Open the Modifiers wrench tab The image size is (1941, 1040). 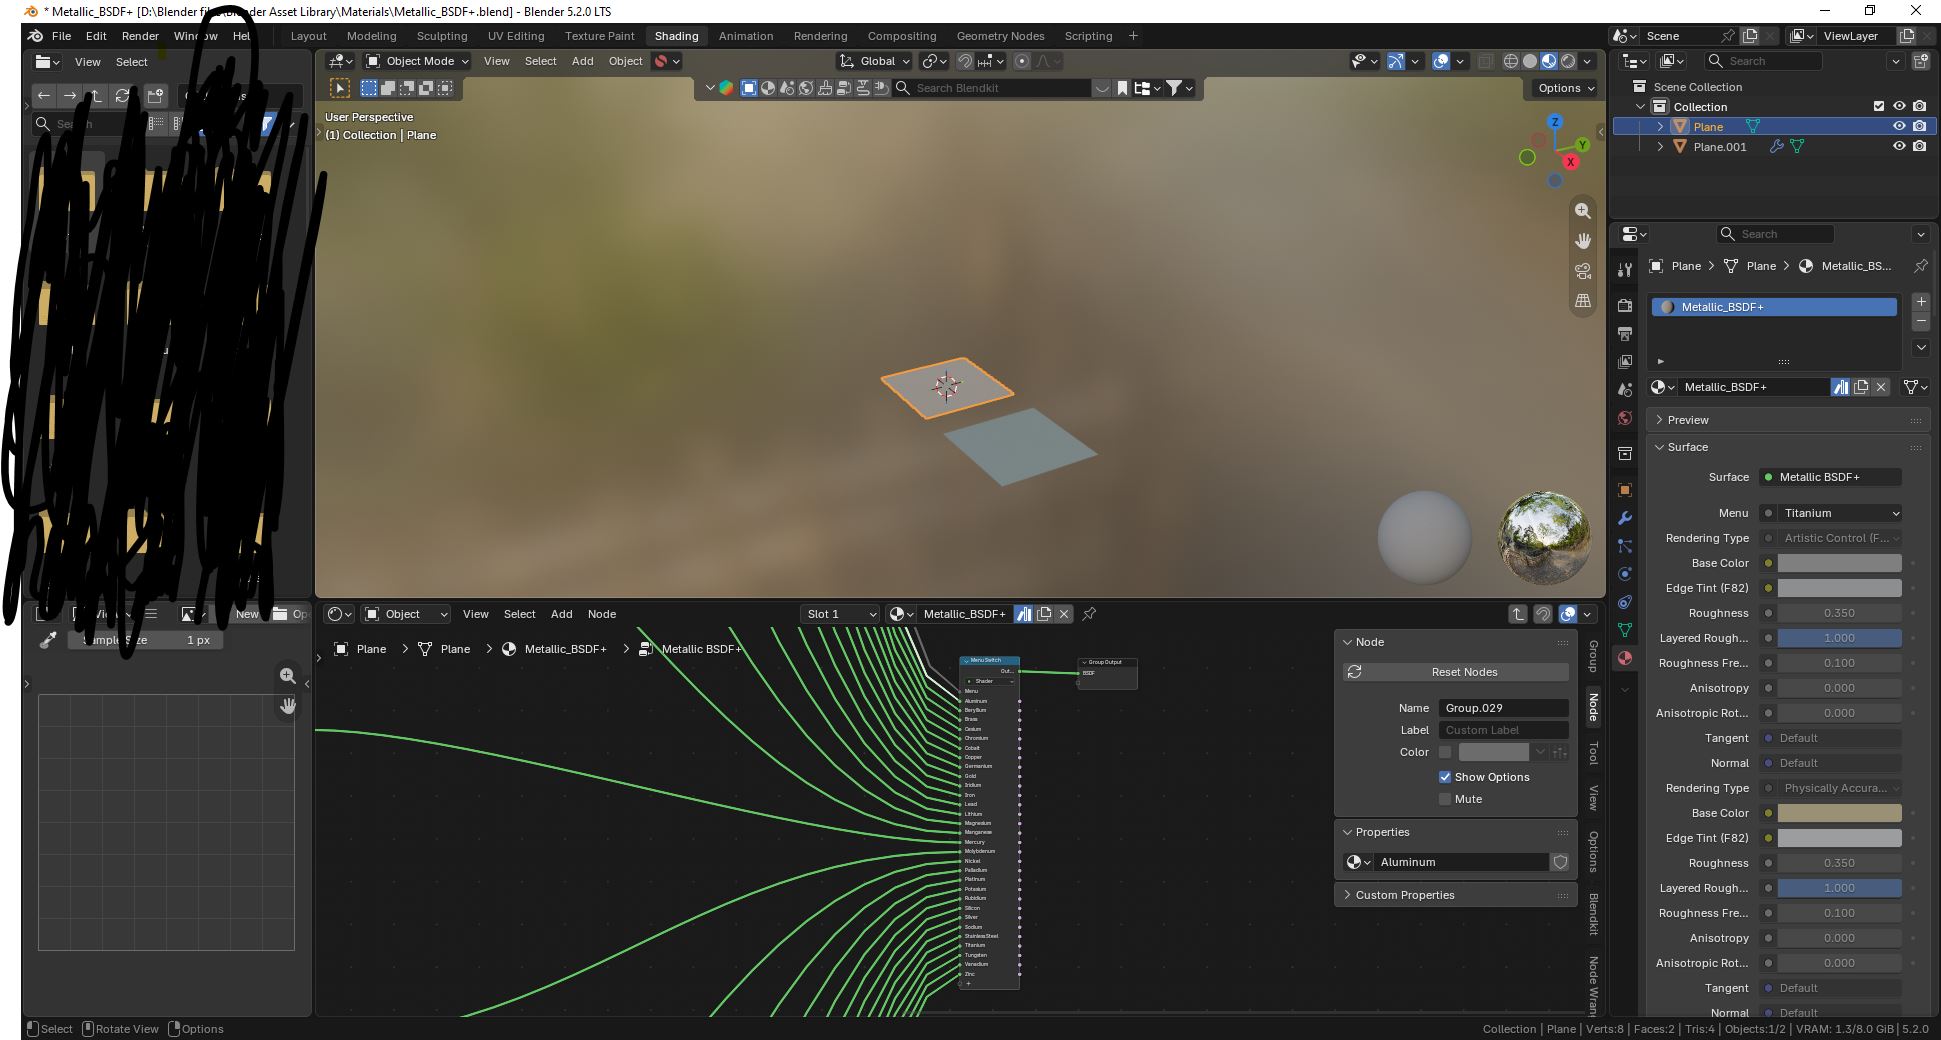[1625, 518]
